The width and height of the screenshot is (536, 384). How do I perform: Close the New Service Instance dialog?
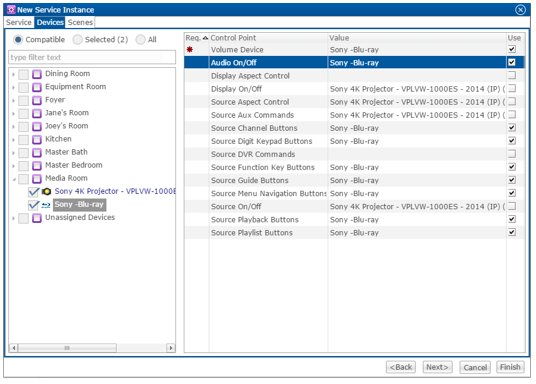click(520, 10)
